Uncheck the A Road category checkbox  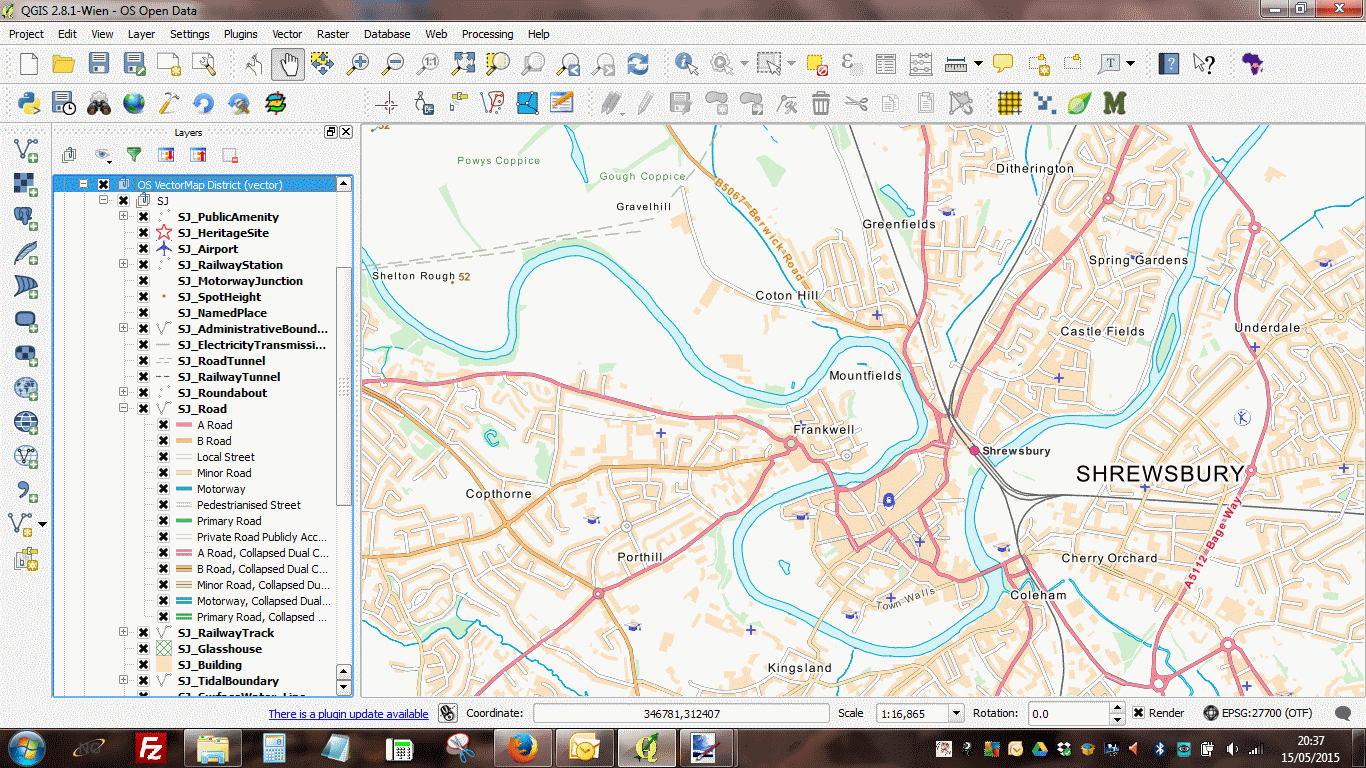pyautogui.click(x=163, y=425)
